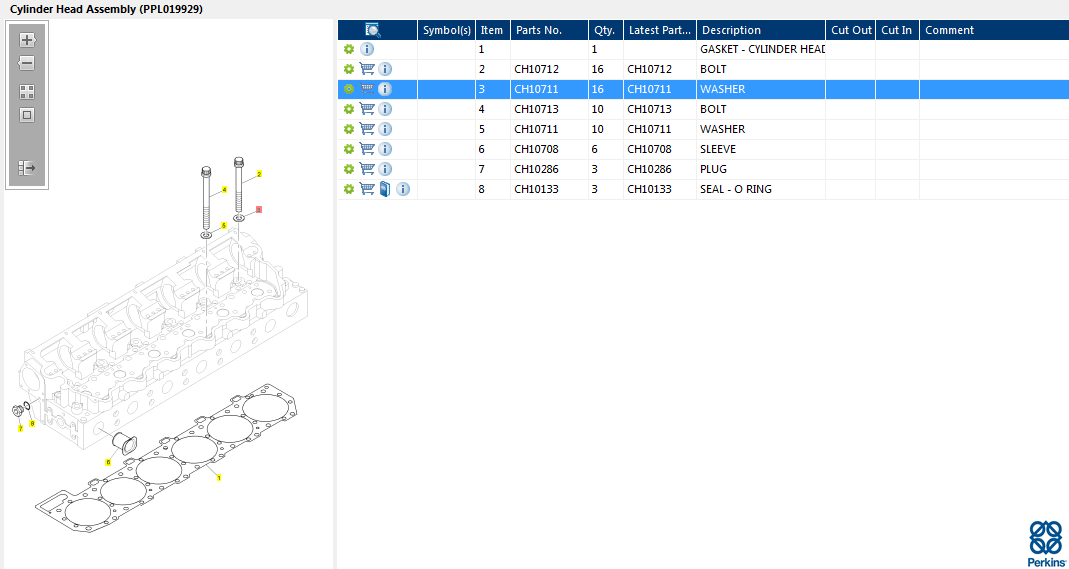Open the parts search magnifier icon in header
This screenshot has height=569, width=1069.
tap(373, 30)
